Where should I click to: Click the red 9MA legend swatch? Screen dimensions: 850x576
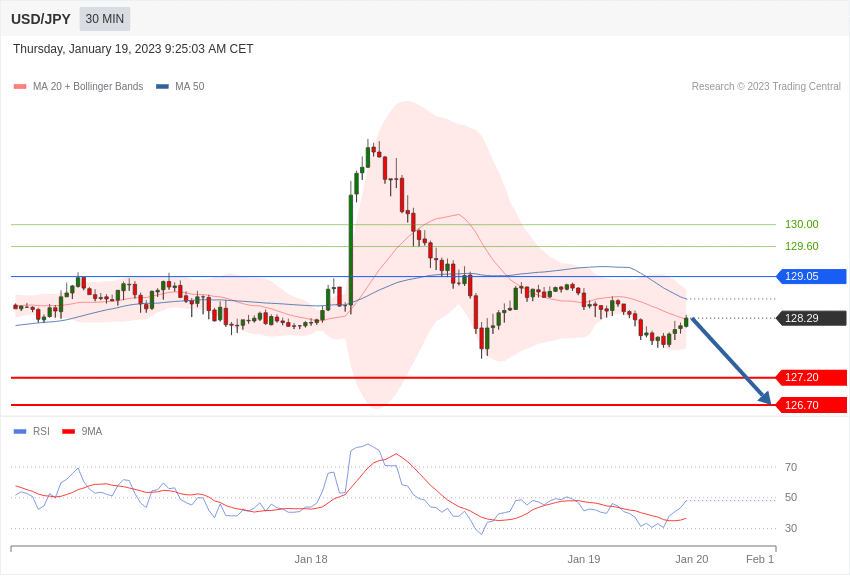68,432
